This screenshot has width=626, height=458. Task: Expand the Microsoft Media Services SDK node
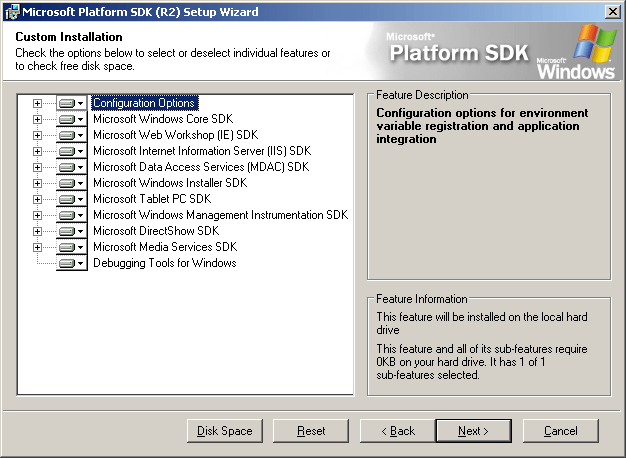(x=37, y=247)
